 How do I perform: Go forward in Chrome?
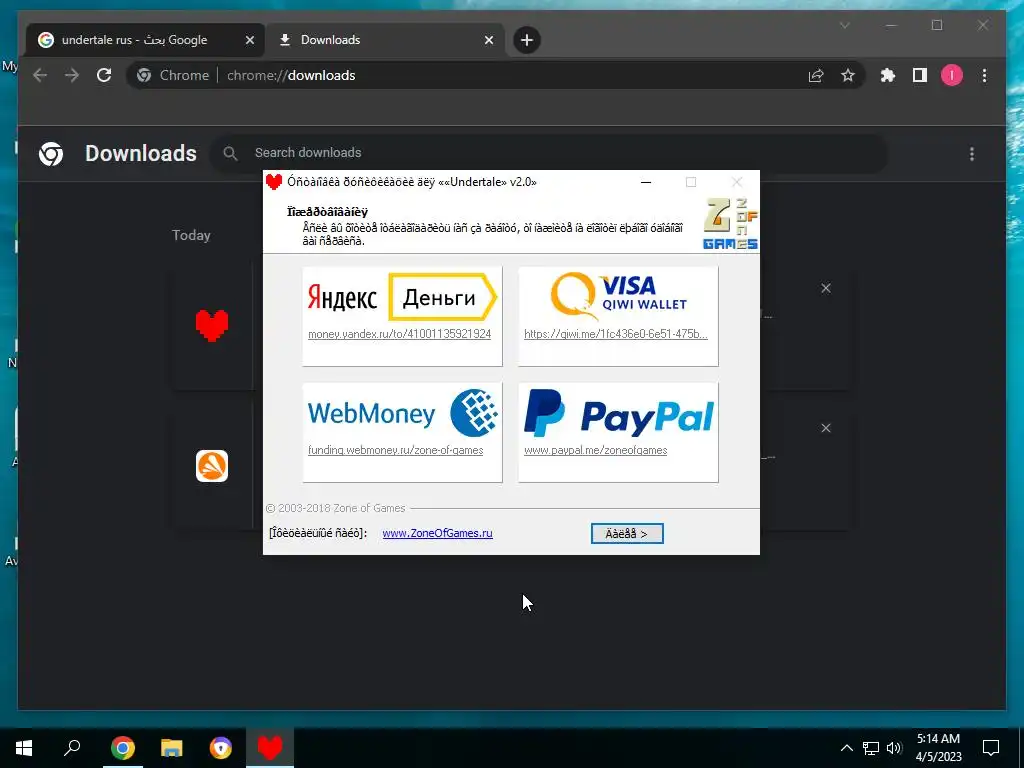click(x=72, y=76)
